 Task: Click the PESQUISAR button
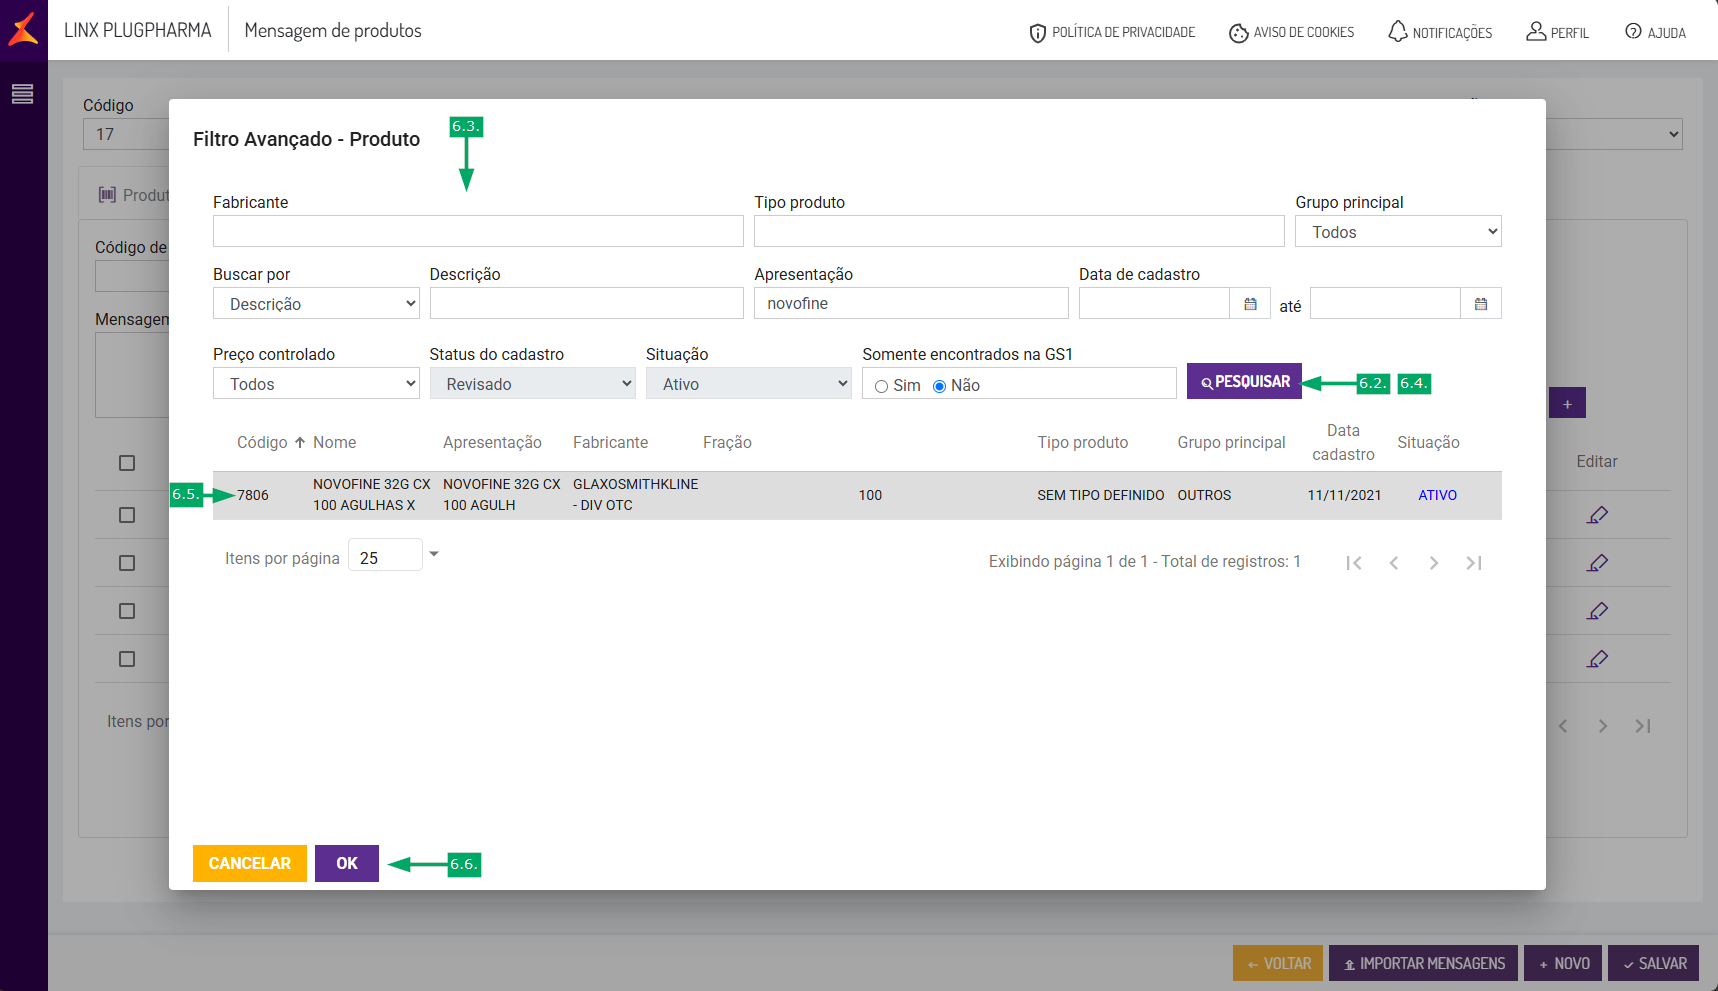point(1244,381)
